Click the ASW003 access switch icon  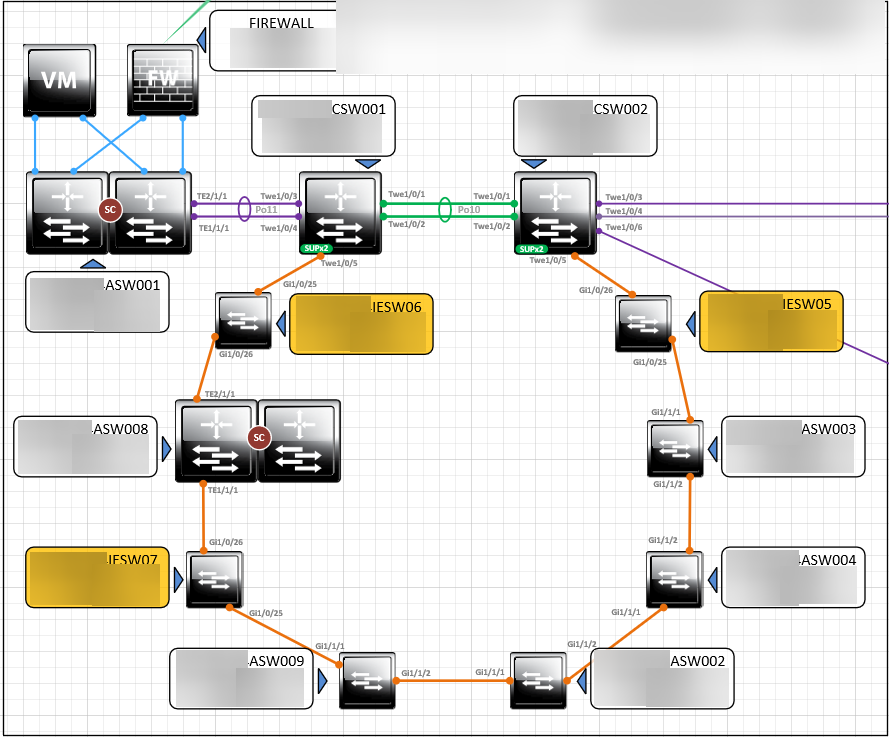pos(676,447)
